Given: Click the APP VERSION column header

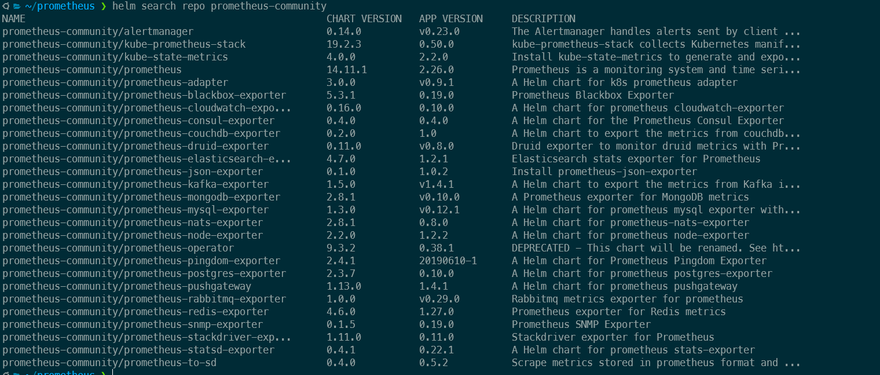Looking at the screenshot, I should tap(451, 19).
